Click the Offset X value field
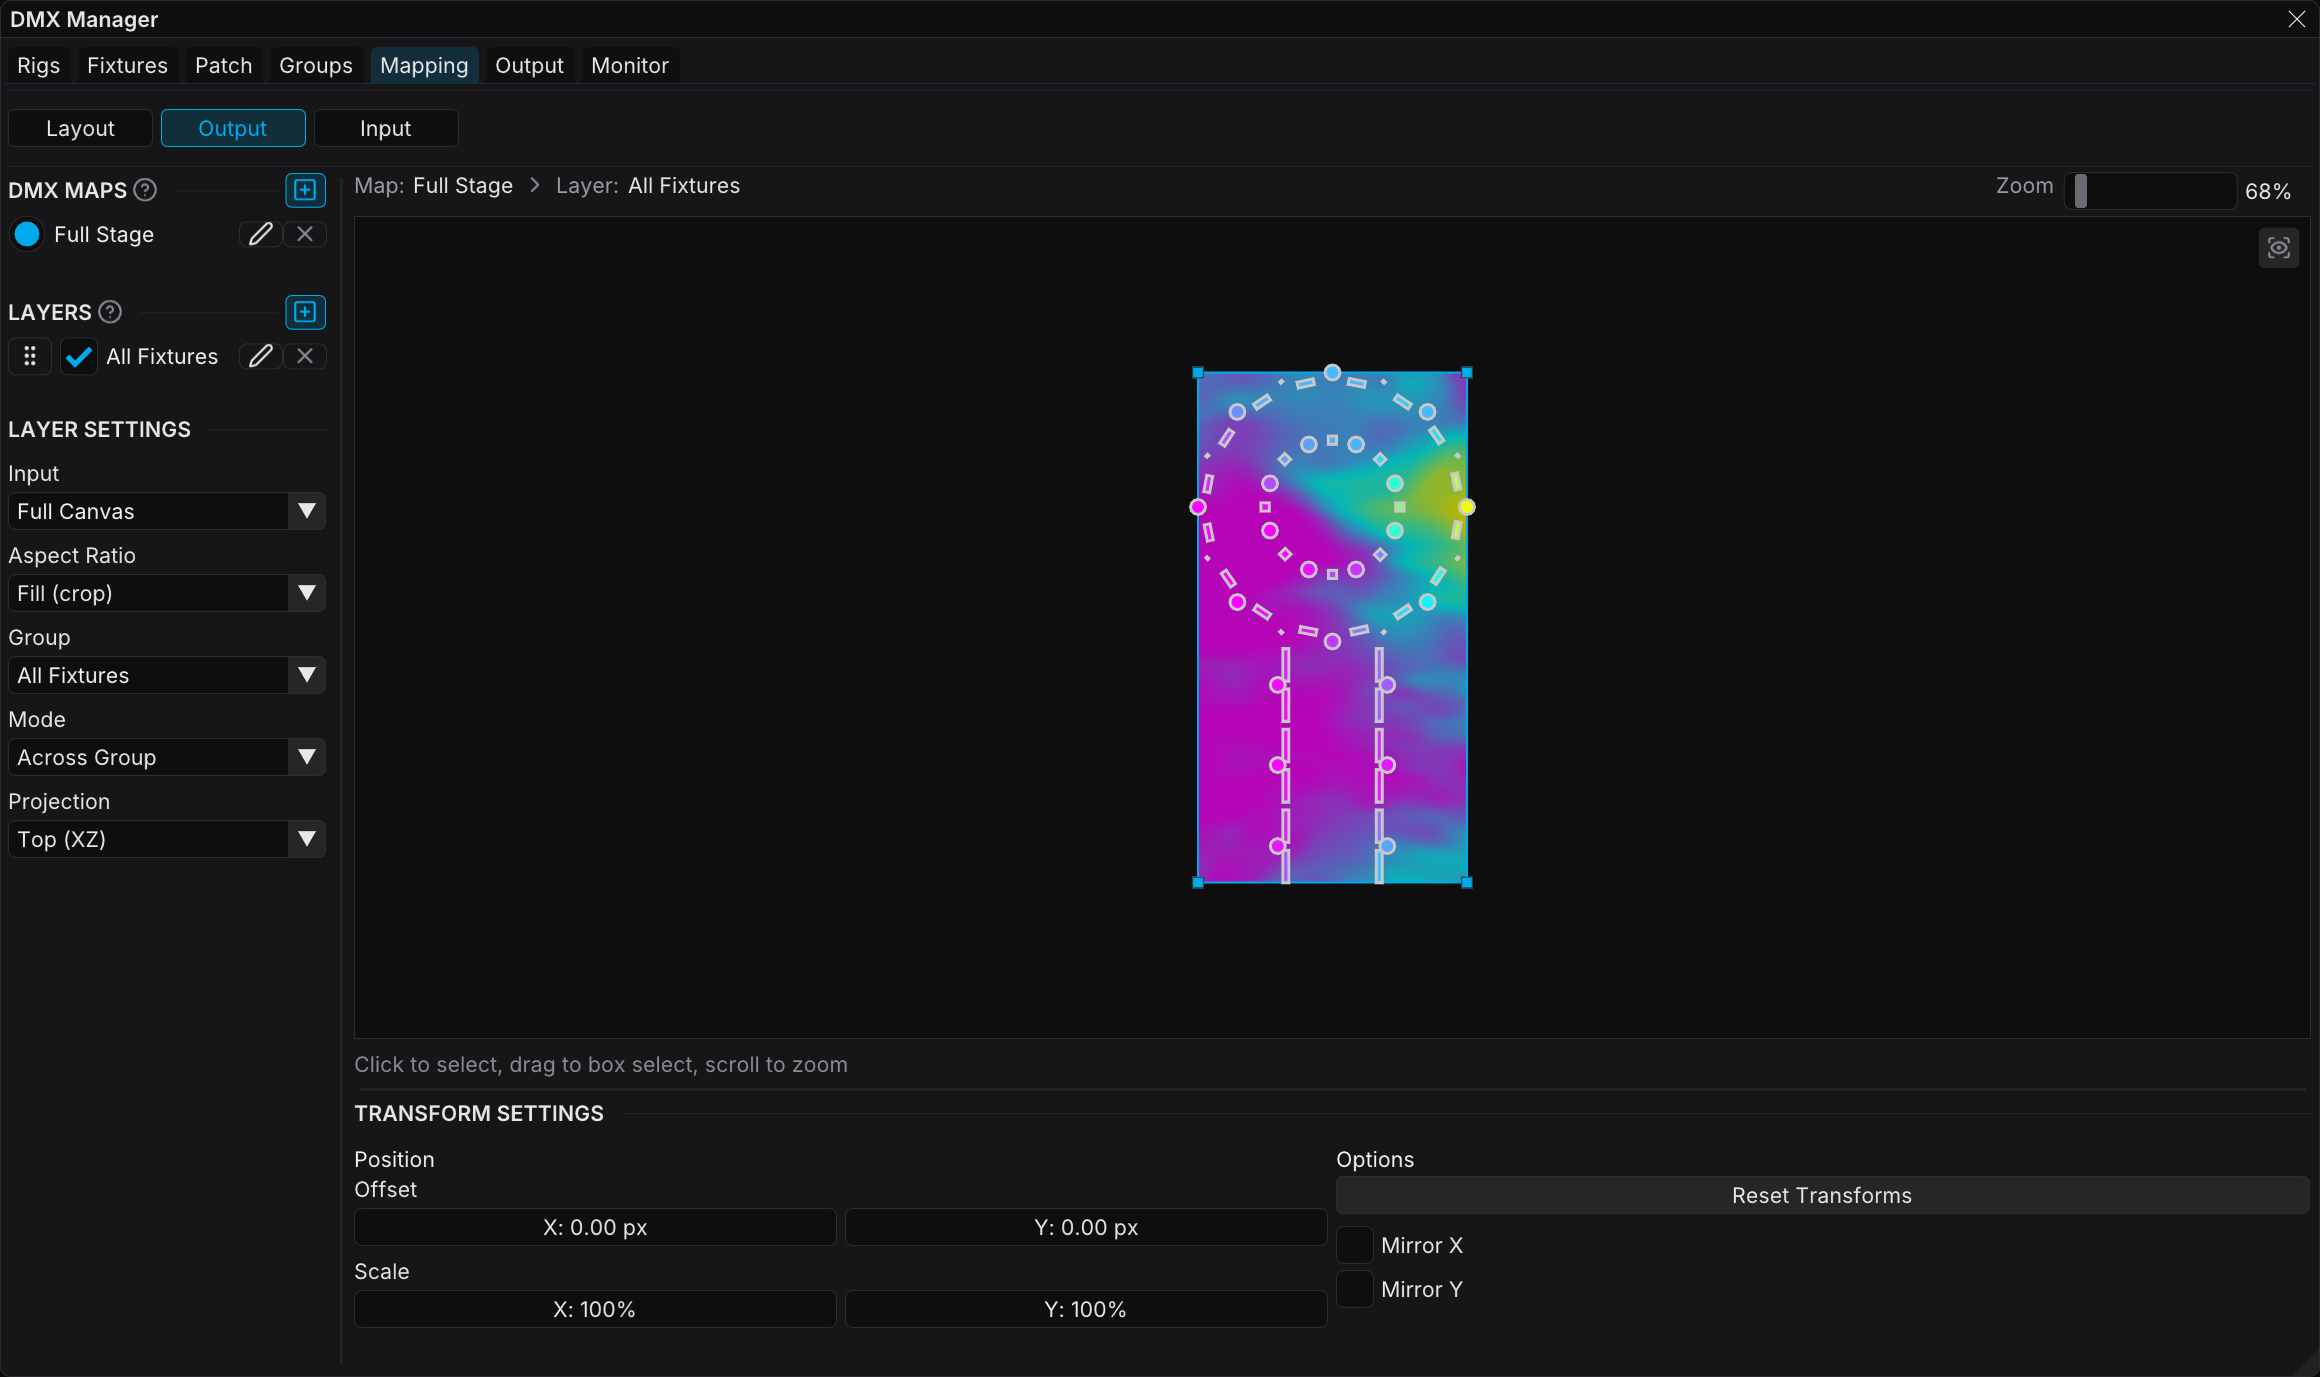Screen dimensions: 2320x1377 [595, 1227]
